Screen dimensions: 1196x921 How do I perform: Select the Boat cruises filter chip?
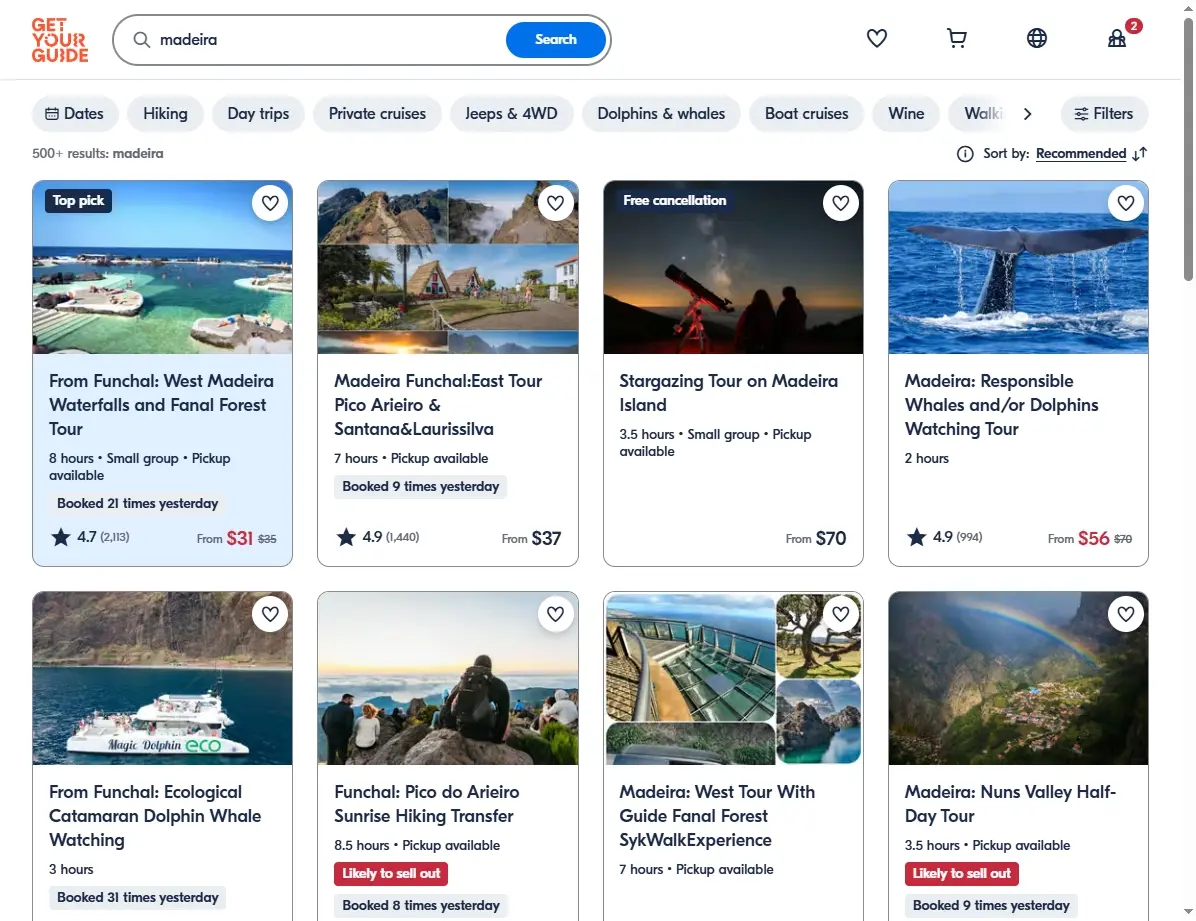tap(806, 114)
